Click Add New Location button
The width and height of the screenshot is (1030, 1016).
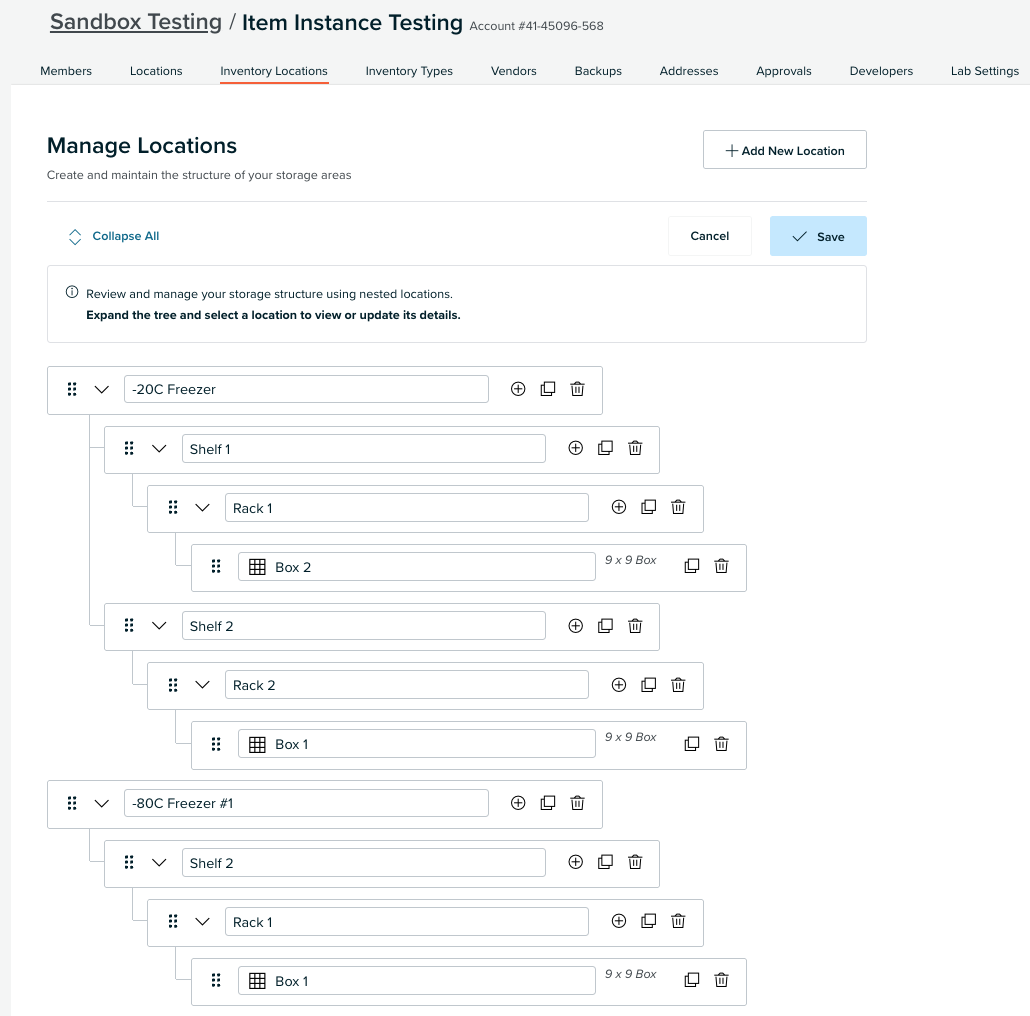[784, 150]
